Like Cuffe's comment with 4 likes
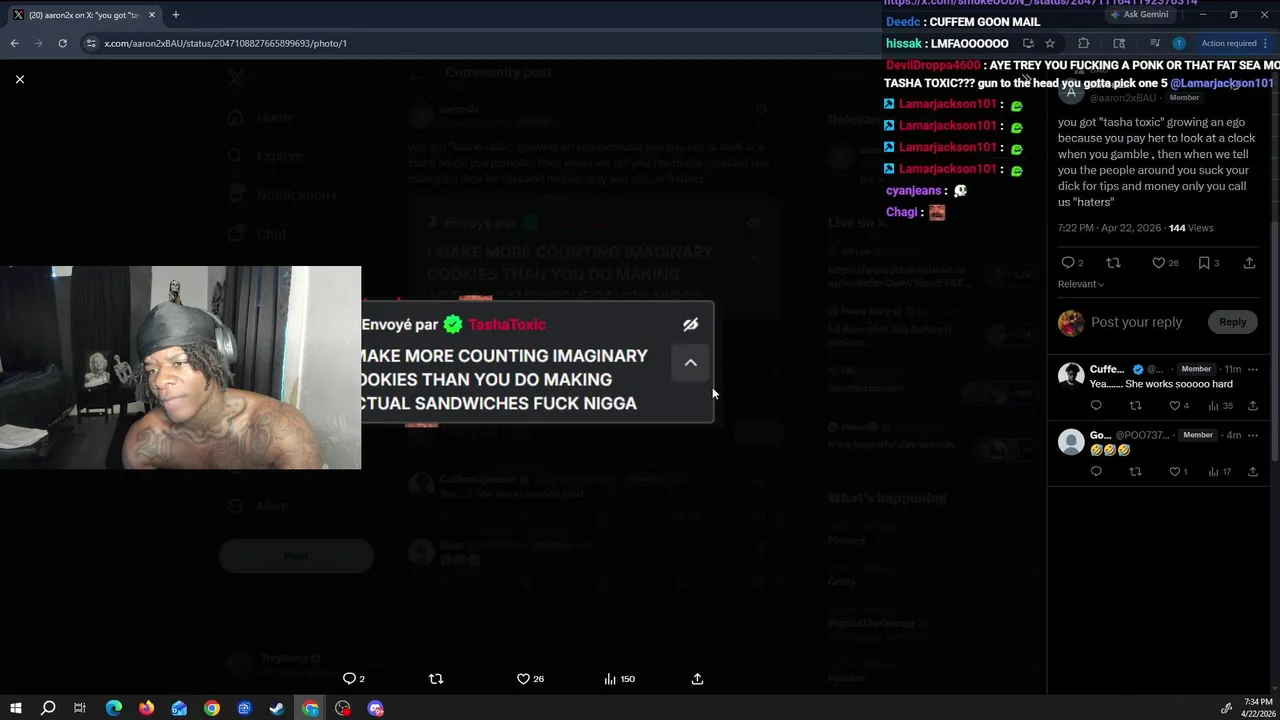 point(1179,406)
